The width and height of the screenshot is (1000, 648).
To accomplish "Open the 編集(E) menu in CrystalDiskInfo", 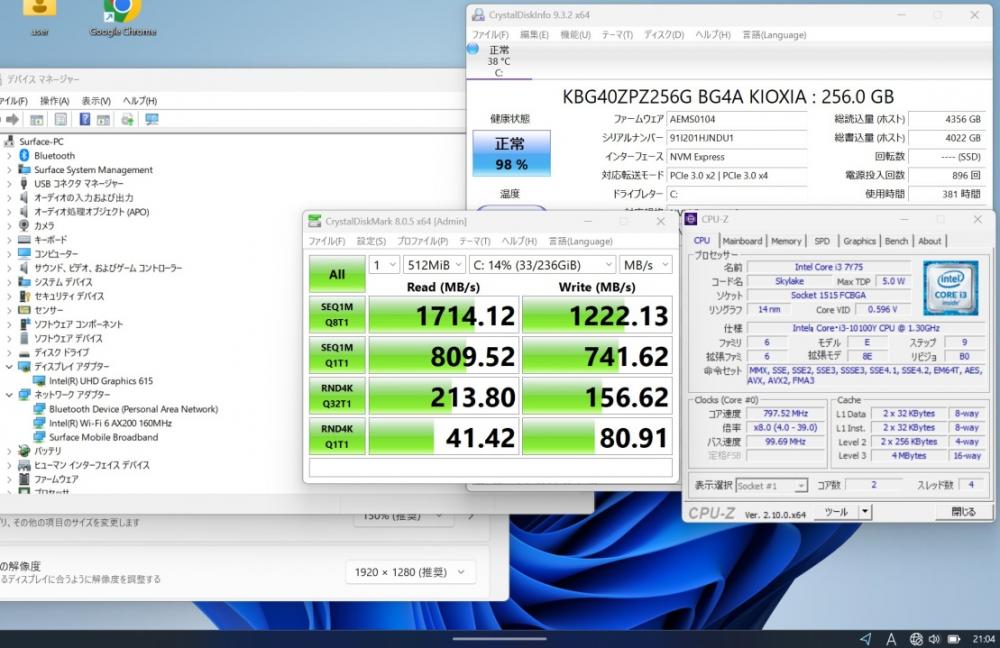I will point(534,34).
